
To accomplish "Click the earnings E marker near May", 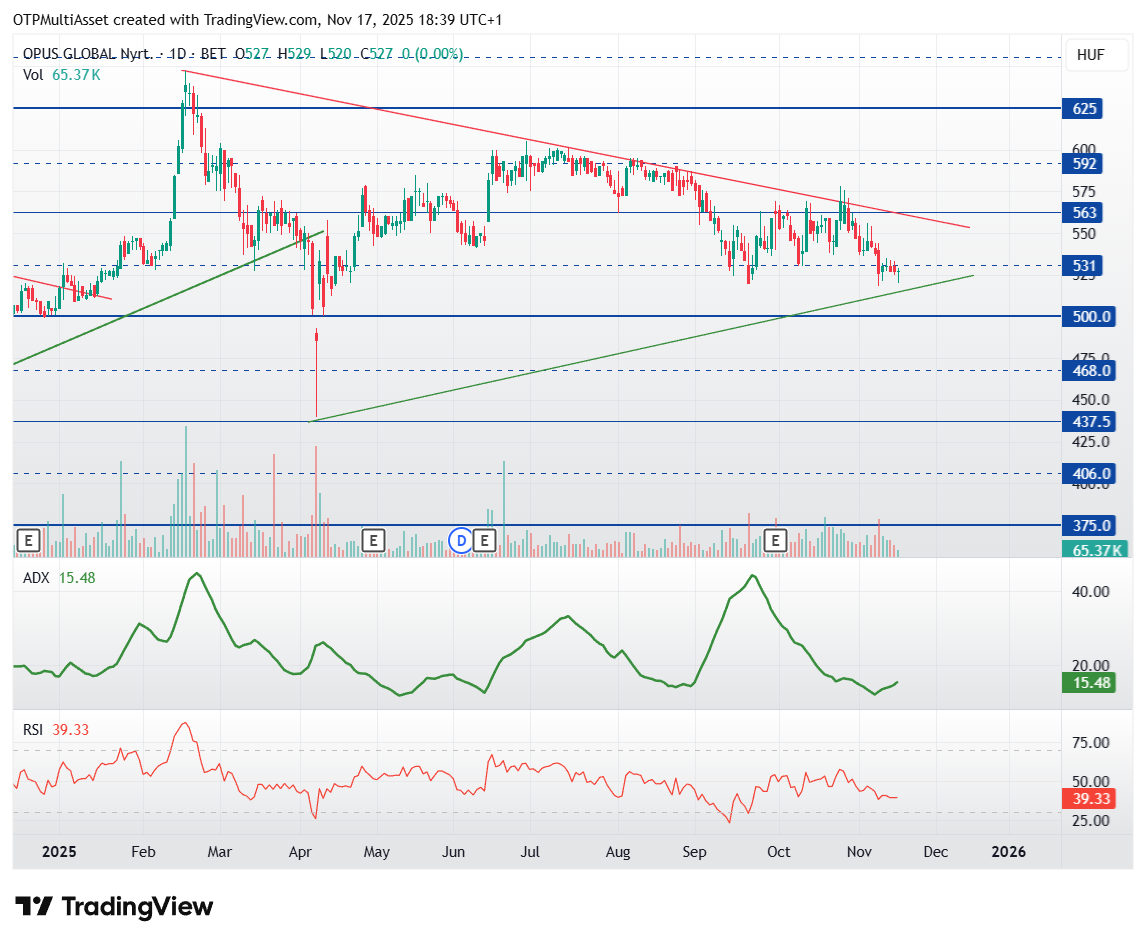I will tap(373, 541).
